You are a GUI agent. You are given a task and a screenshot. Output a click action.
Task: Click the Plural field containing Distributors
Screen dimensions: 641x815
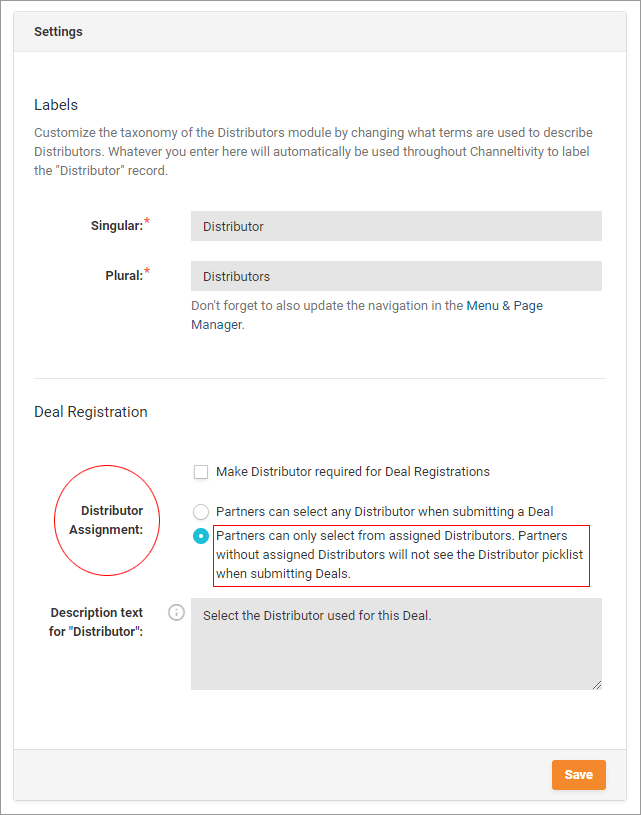click(396, 276)
